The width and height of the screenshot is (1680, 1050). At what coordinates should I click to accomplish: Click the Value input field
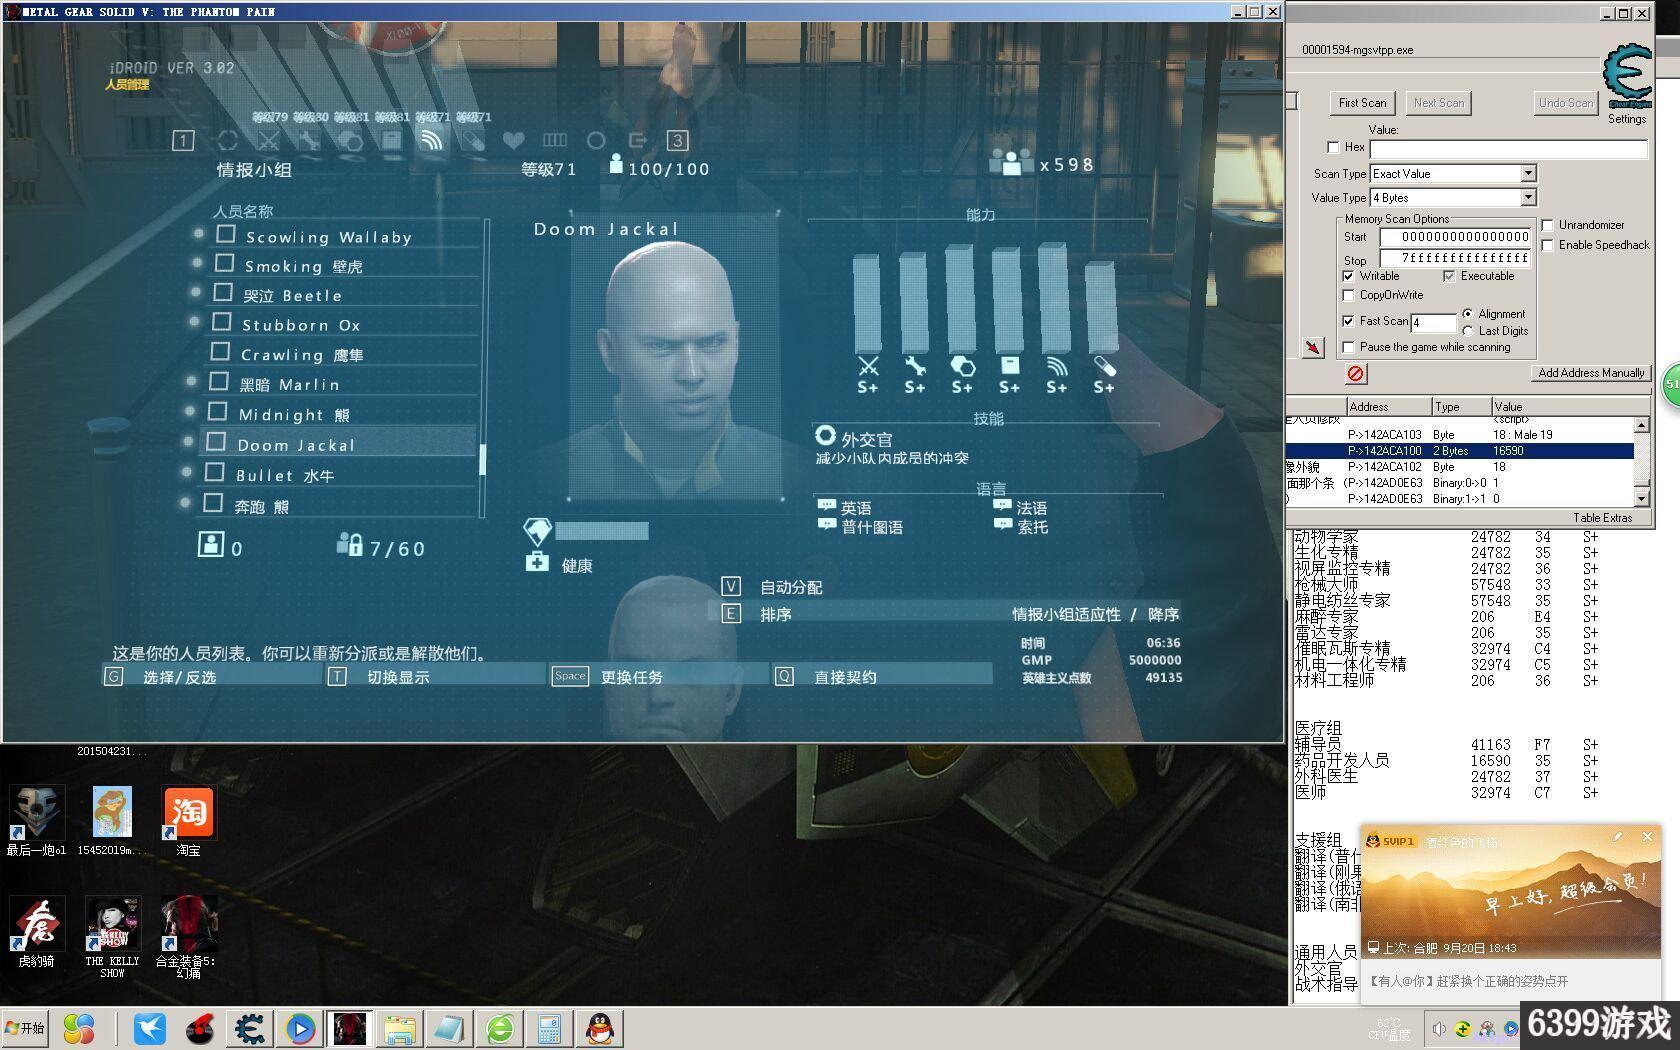1508,149
